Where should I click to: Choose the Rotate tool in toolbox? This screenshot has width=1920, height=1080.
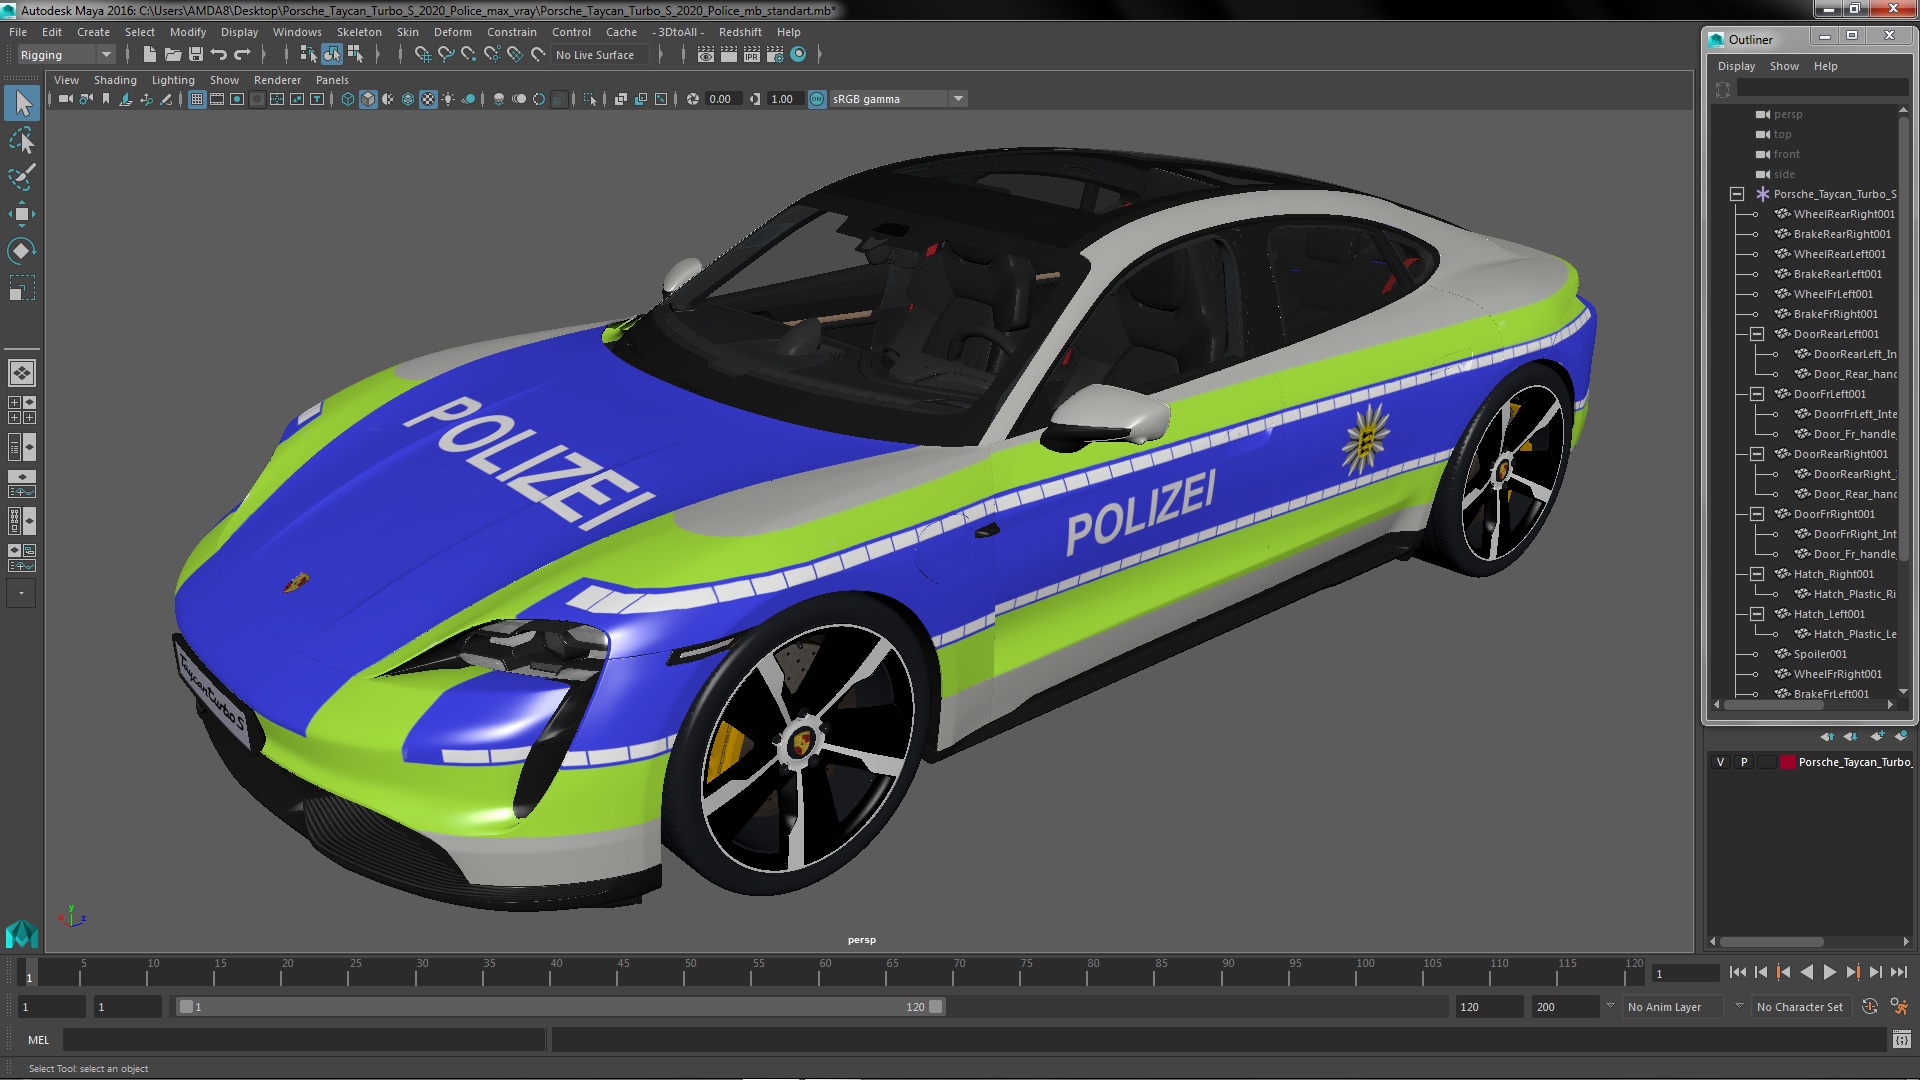[x=22, y=250]
